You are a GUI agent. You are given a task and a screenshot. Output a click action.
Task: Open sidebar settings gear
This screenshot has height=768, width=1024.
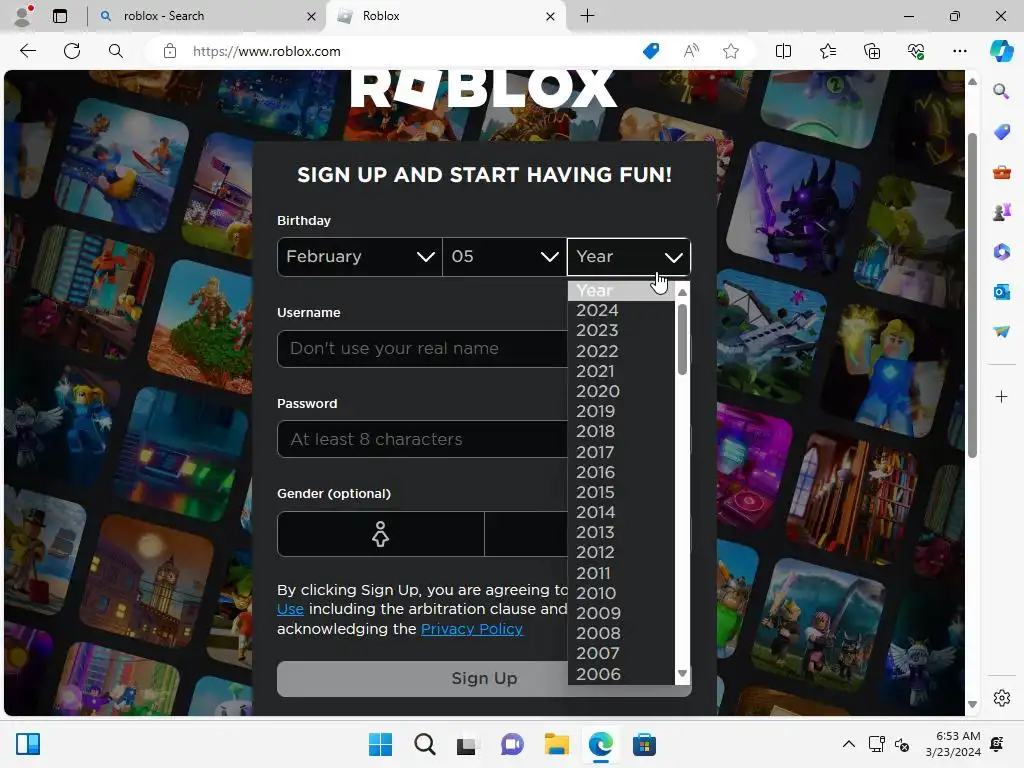[x=1002, y=698]
